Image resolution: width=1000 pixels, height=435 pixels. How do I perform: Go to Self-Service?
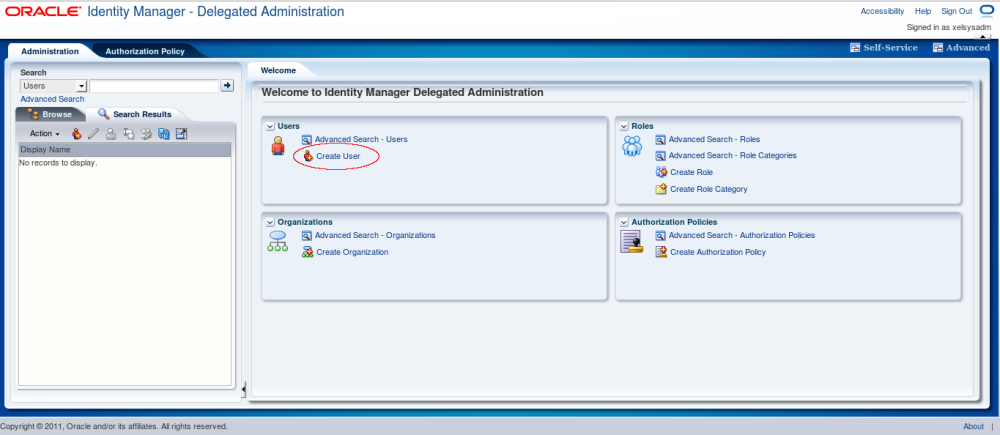point(884,48)
